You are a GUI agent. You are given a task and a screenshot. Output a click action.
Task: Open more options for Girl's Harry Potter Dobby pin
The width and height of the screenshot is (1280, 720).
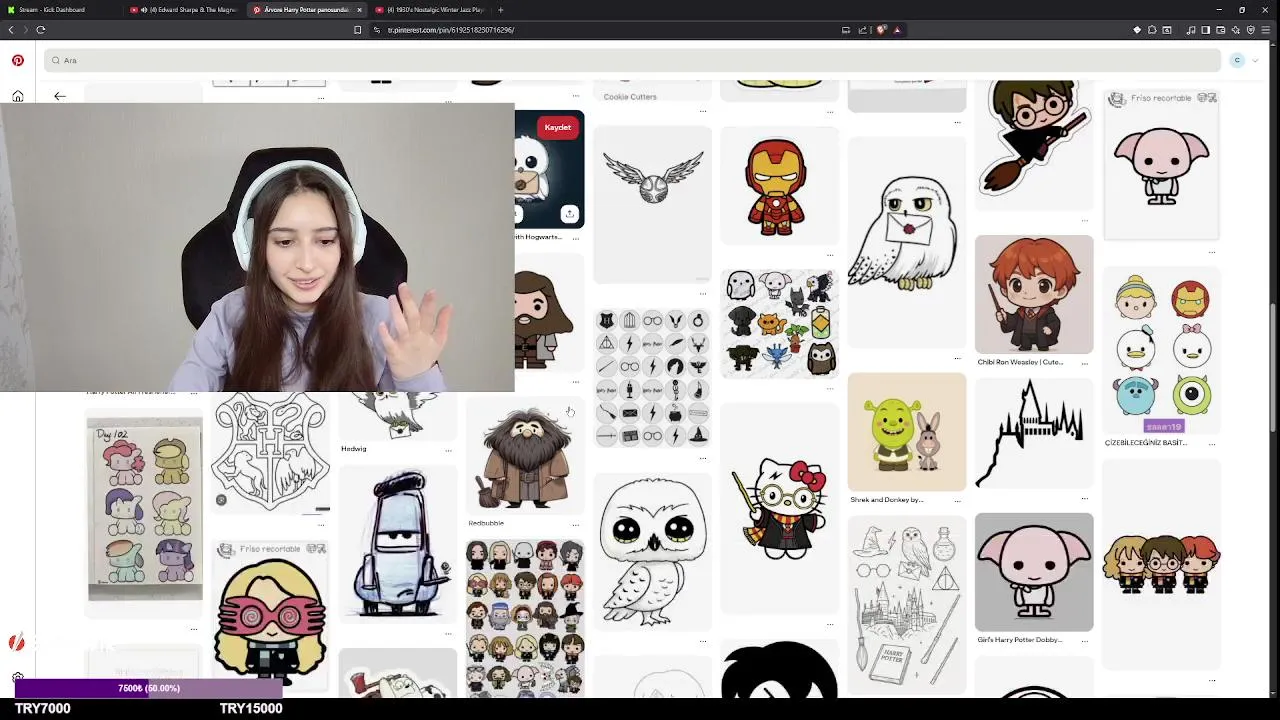(1084, 642)
